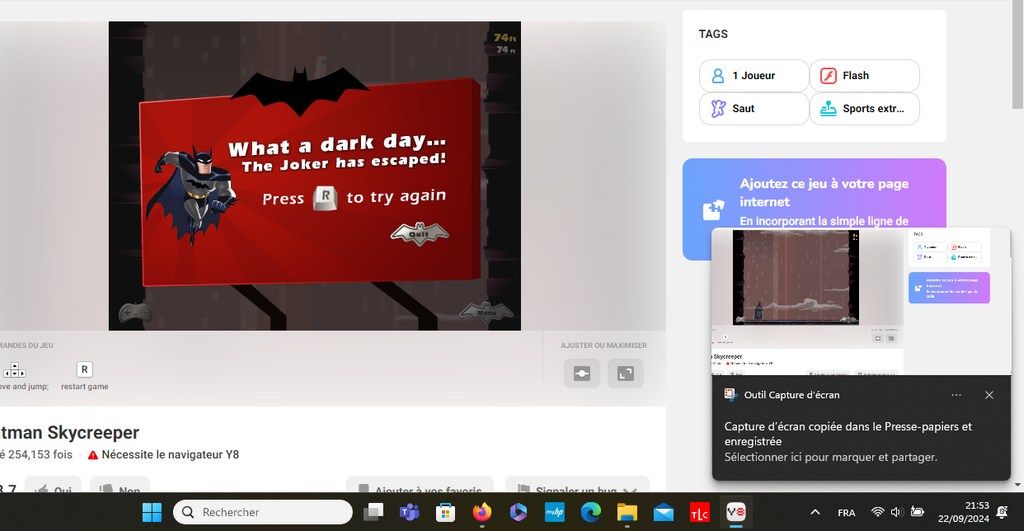Click the gamepad icon in the game

pos(135,313)
